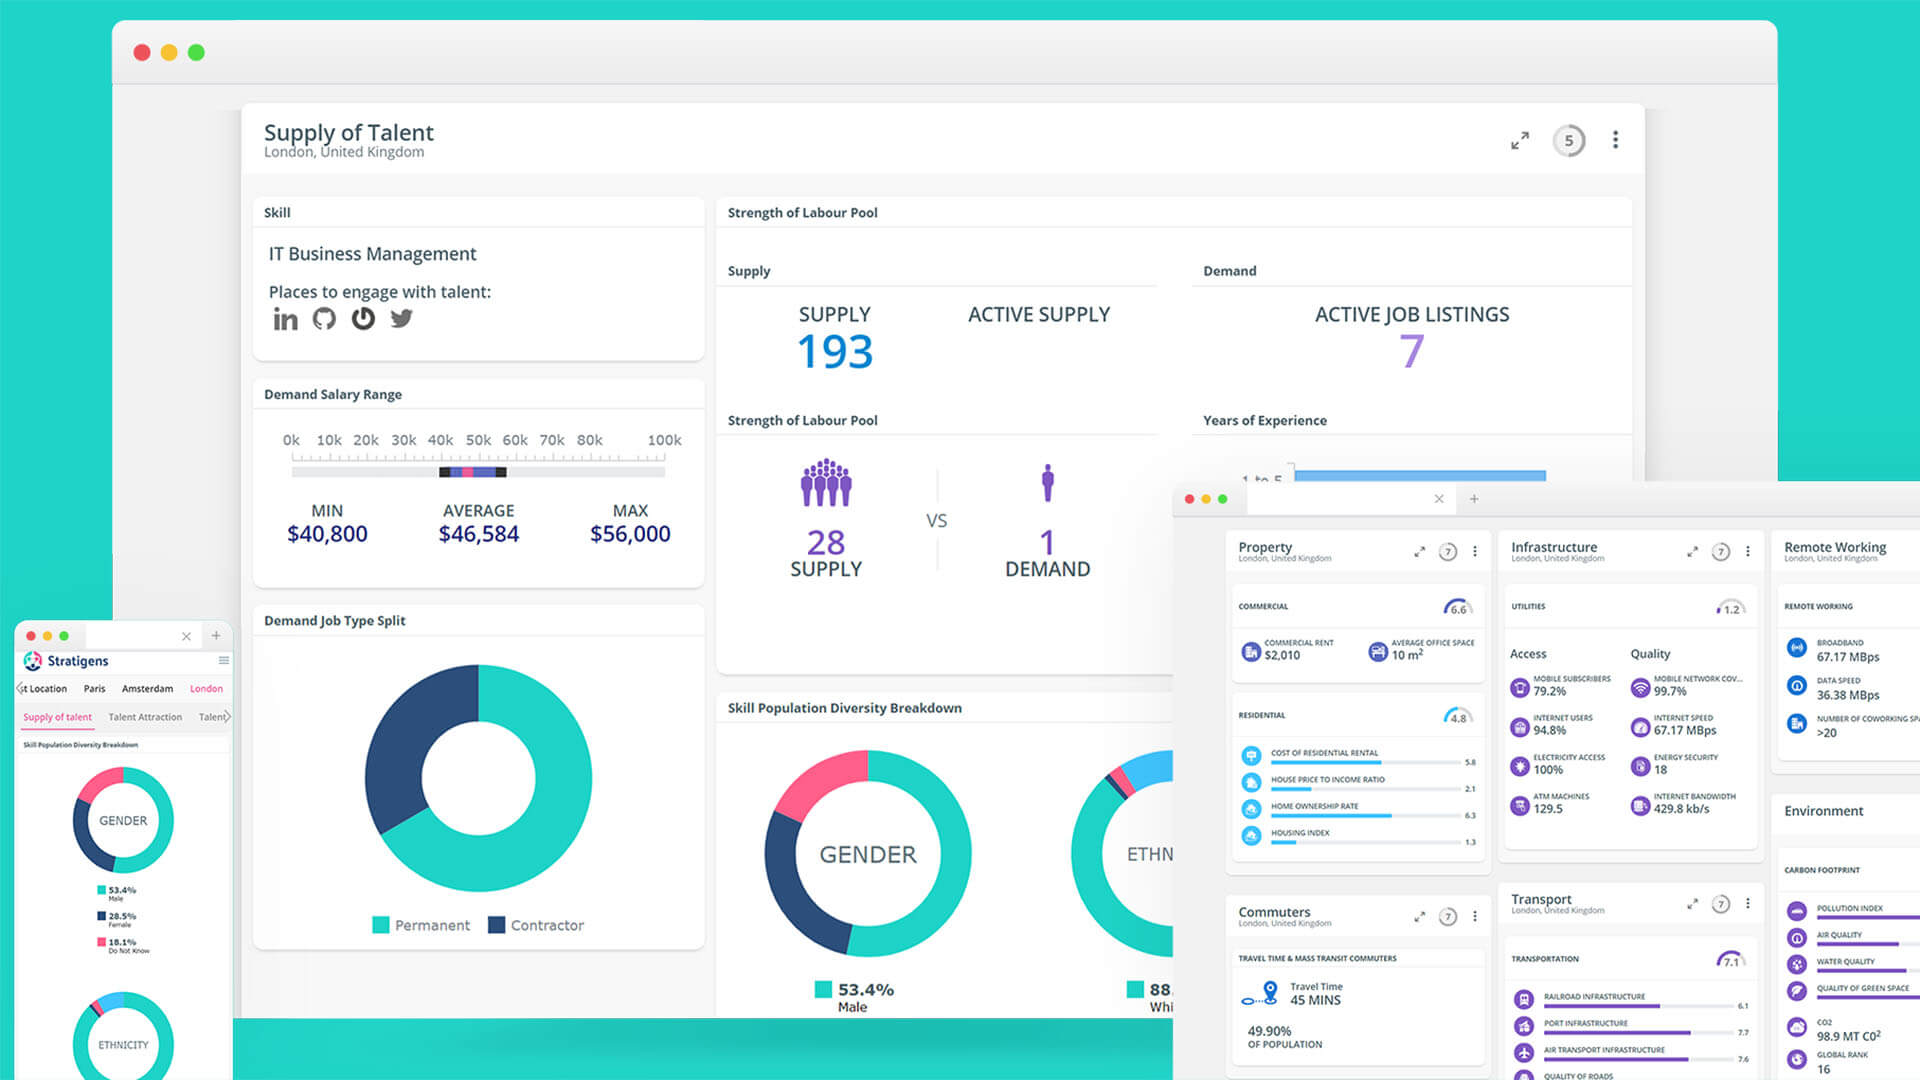Click the Internet Users icon

point(1520,727)
